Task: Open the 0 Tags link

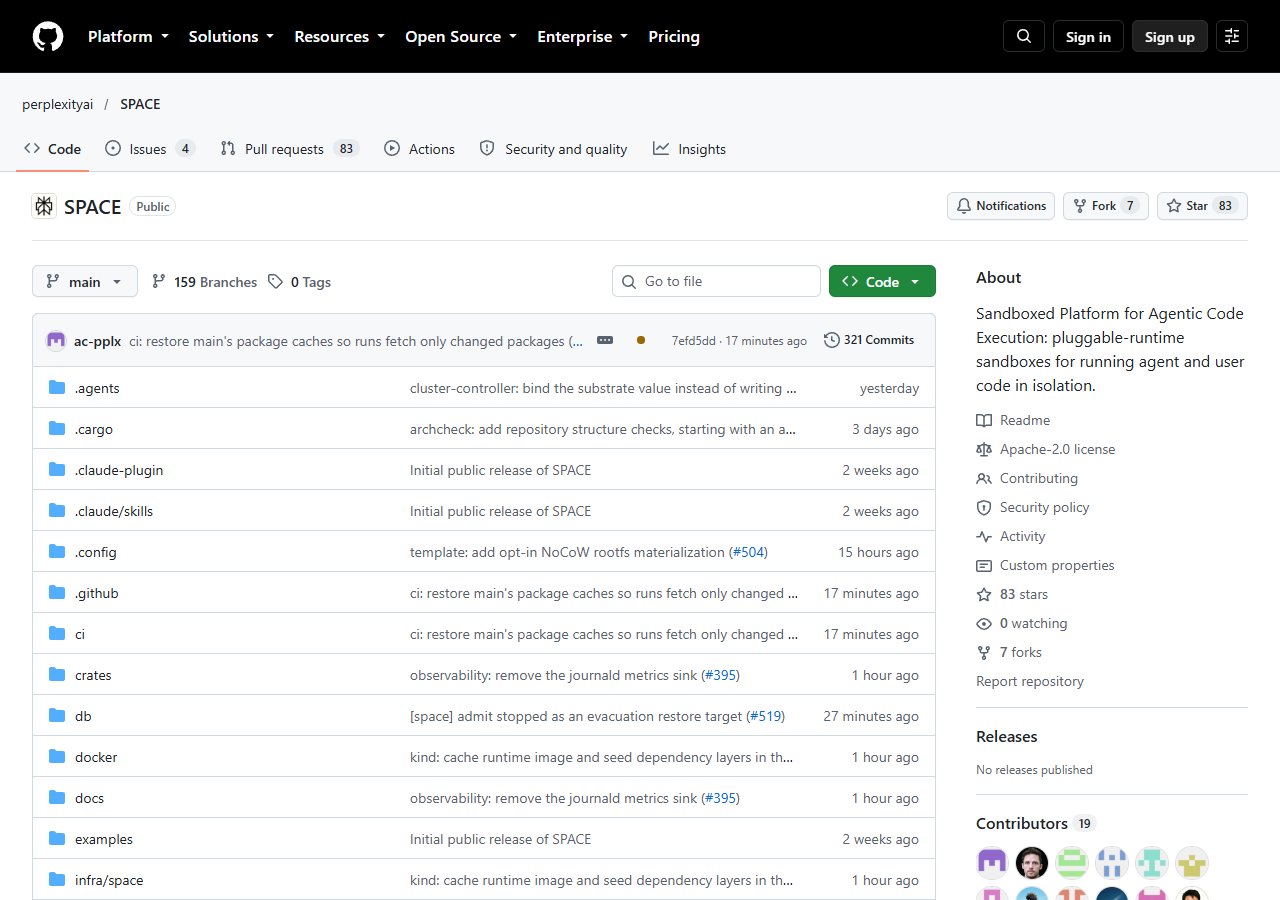Action: (299, 282)
